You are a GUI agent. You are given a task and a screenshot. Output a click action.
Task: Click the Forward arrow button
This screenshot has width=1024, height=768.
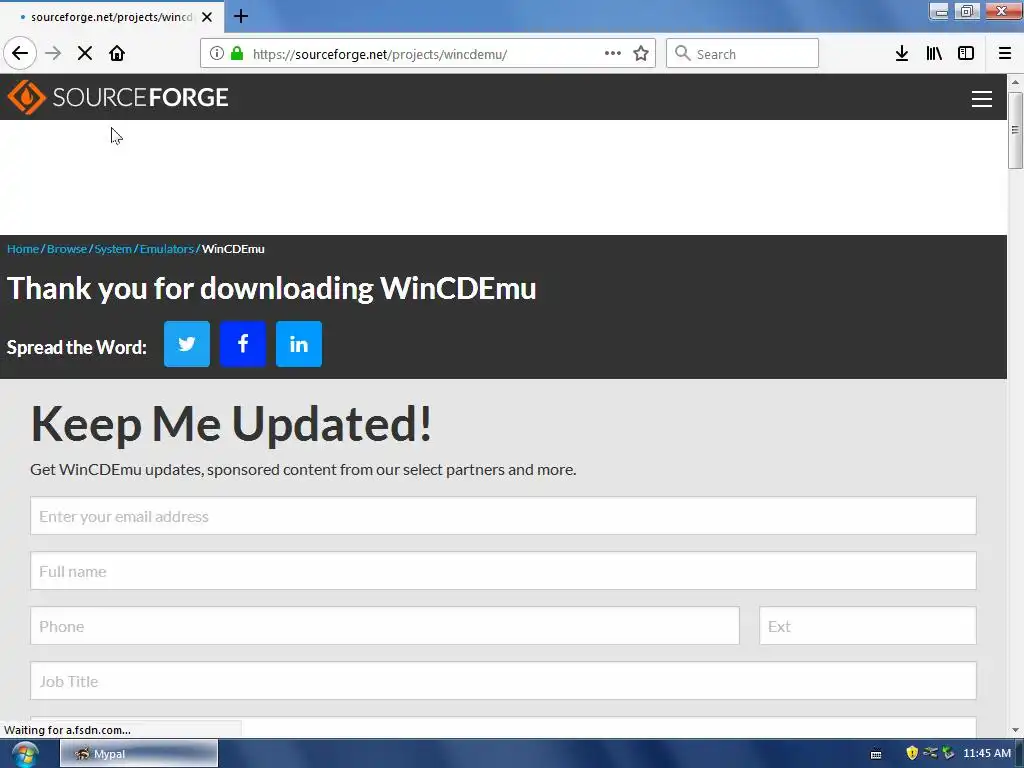tap(53, 53)
